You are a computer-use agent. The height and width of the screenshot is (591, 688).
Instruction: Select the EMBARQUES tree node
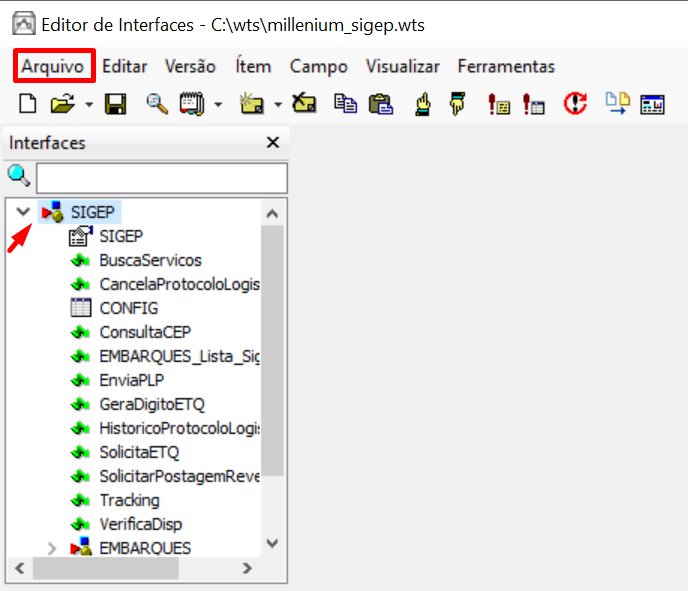145,548
